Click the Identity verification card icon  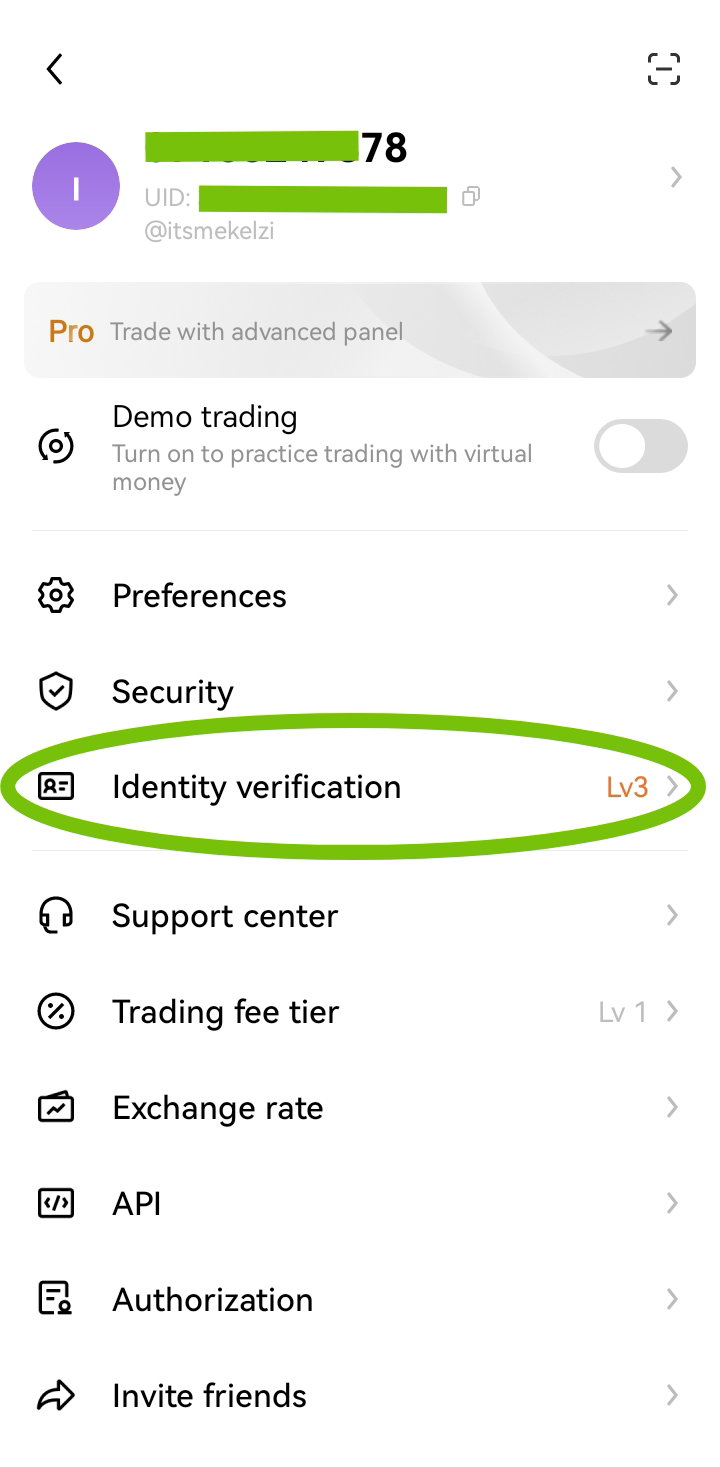[56, 787]
